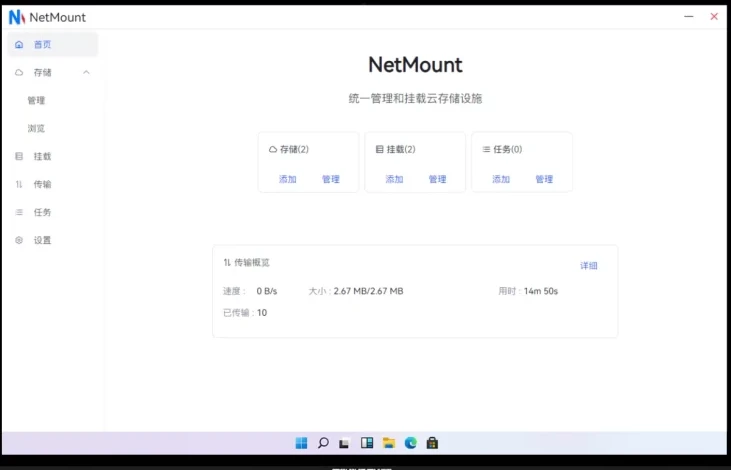
Task: Click 添加 in the 任务(0) card
Action: coord(501,179)
